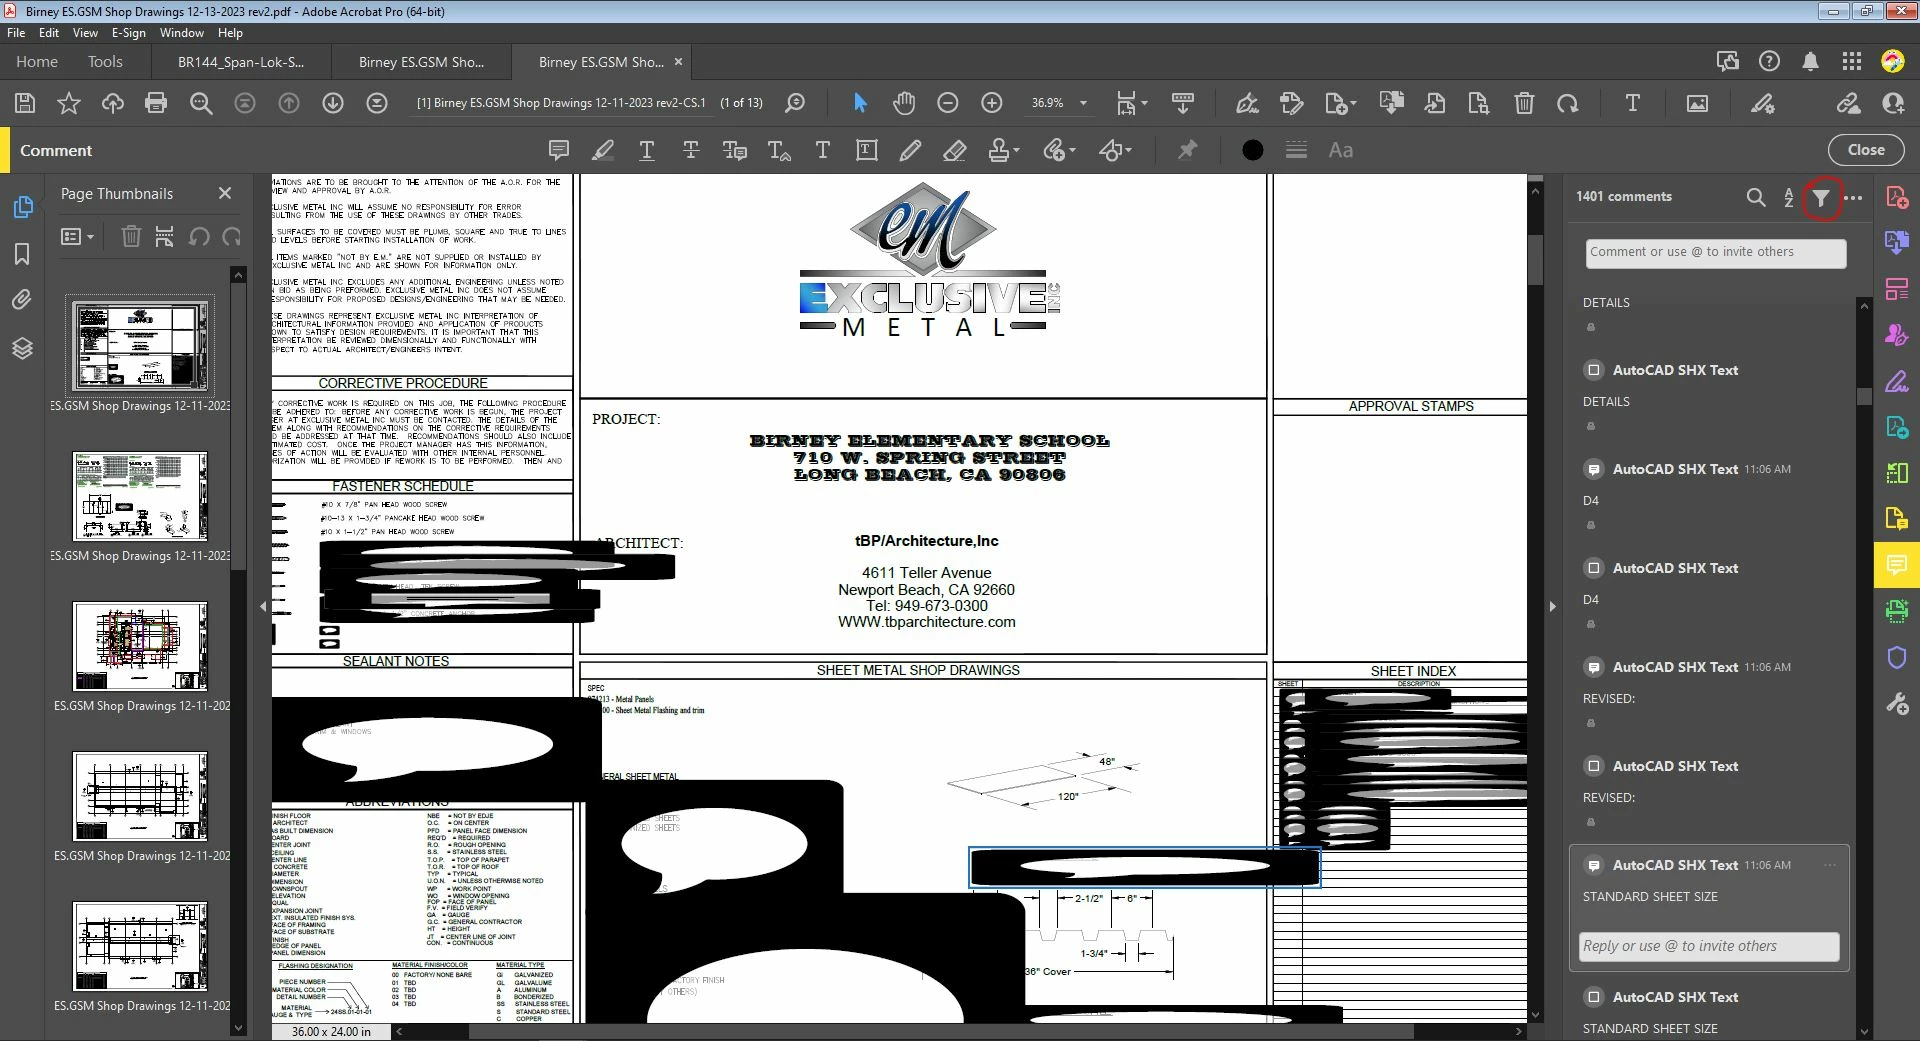
Task: Open Layers panel in left sidebar
Action: click(x=22, y=348)
